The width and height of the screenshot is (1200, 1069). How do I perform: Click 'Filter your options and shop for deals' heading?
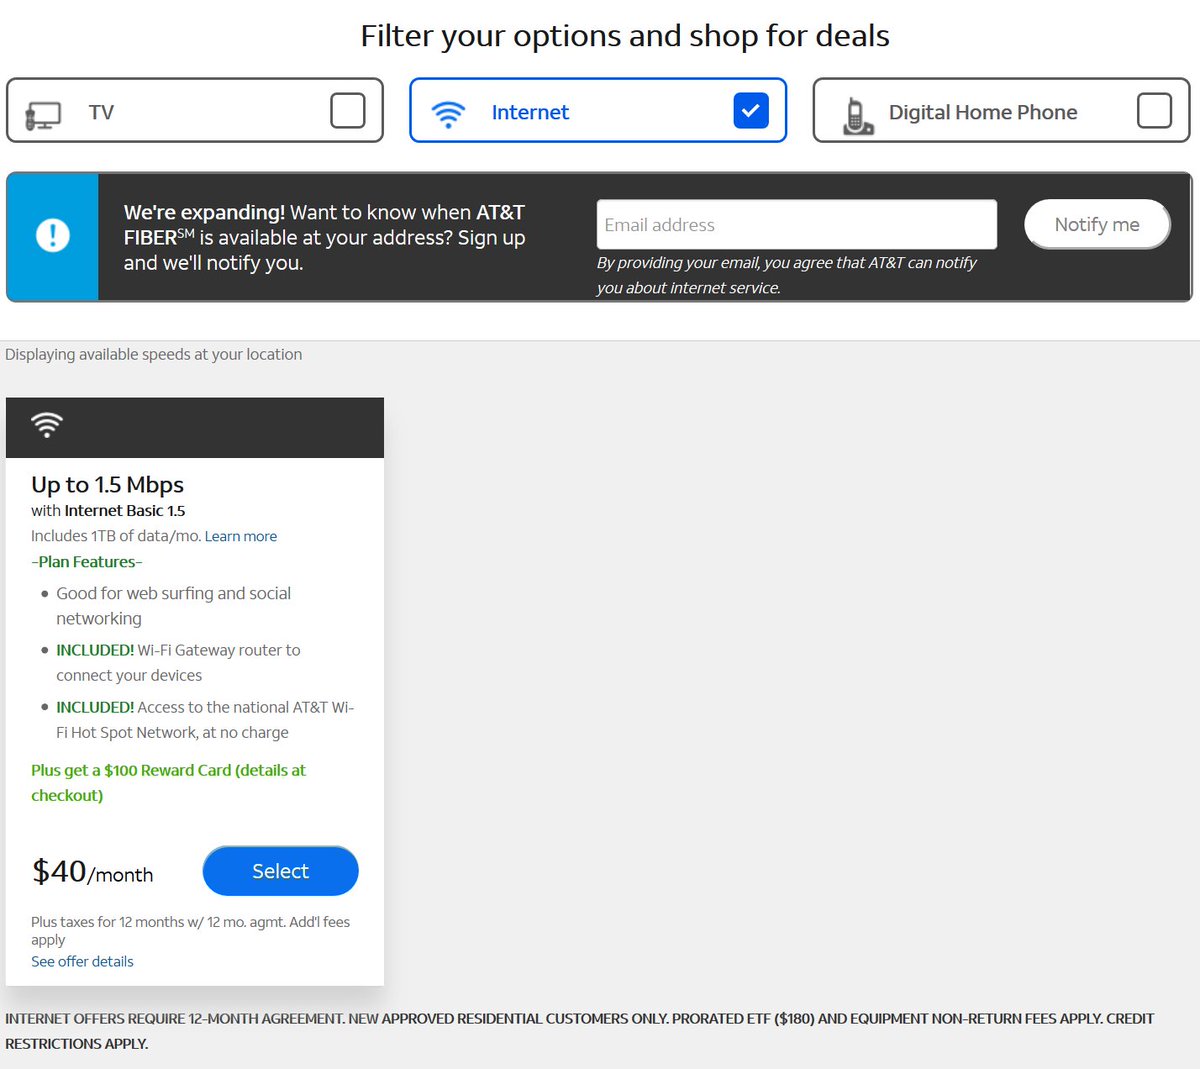coord(625,36)
